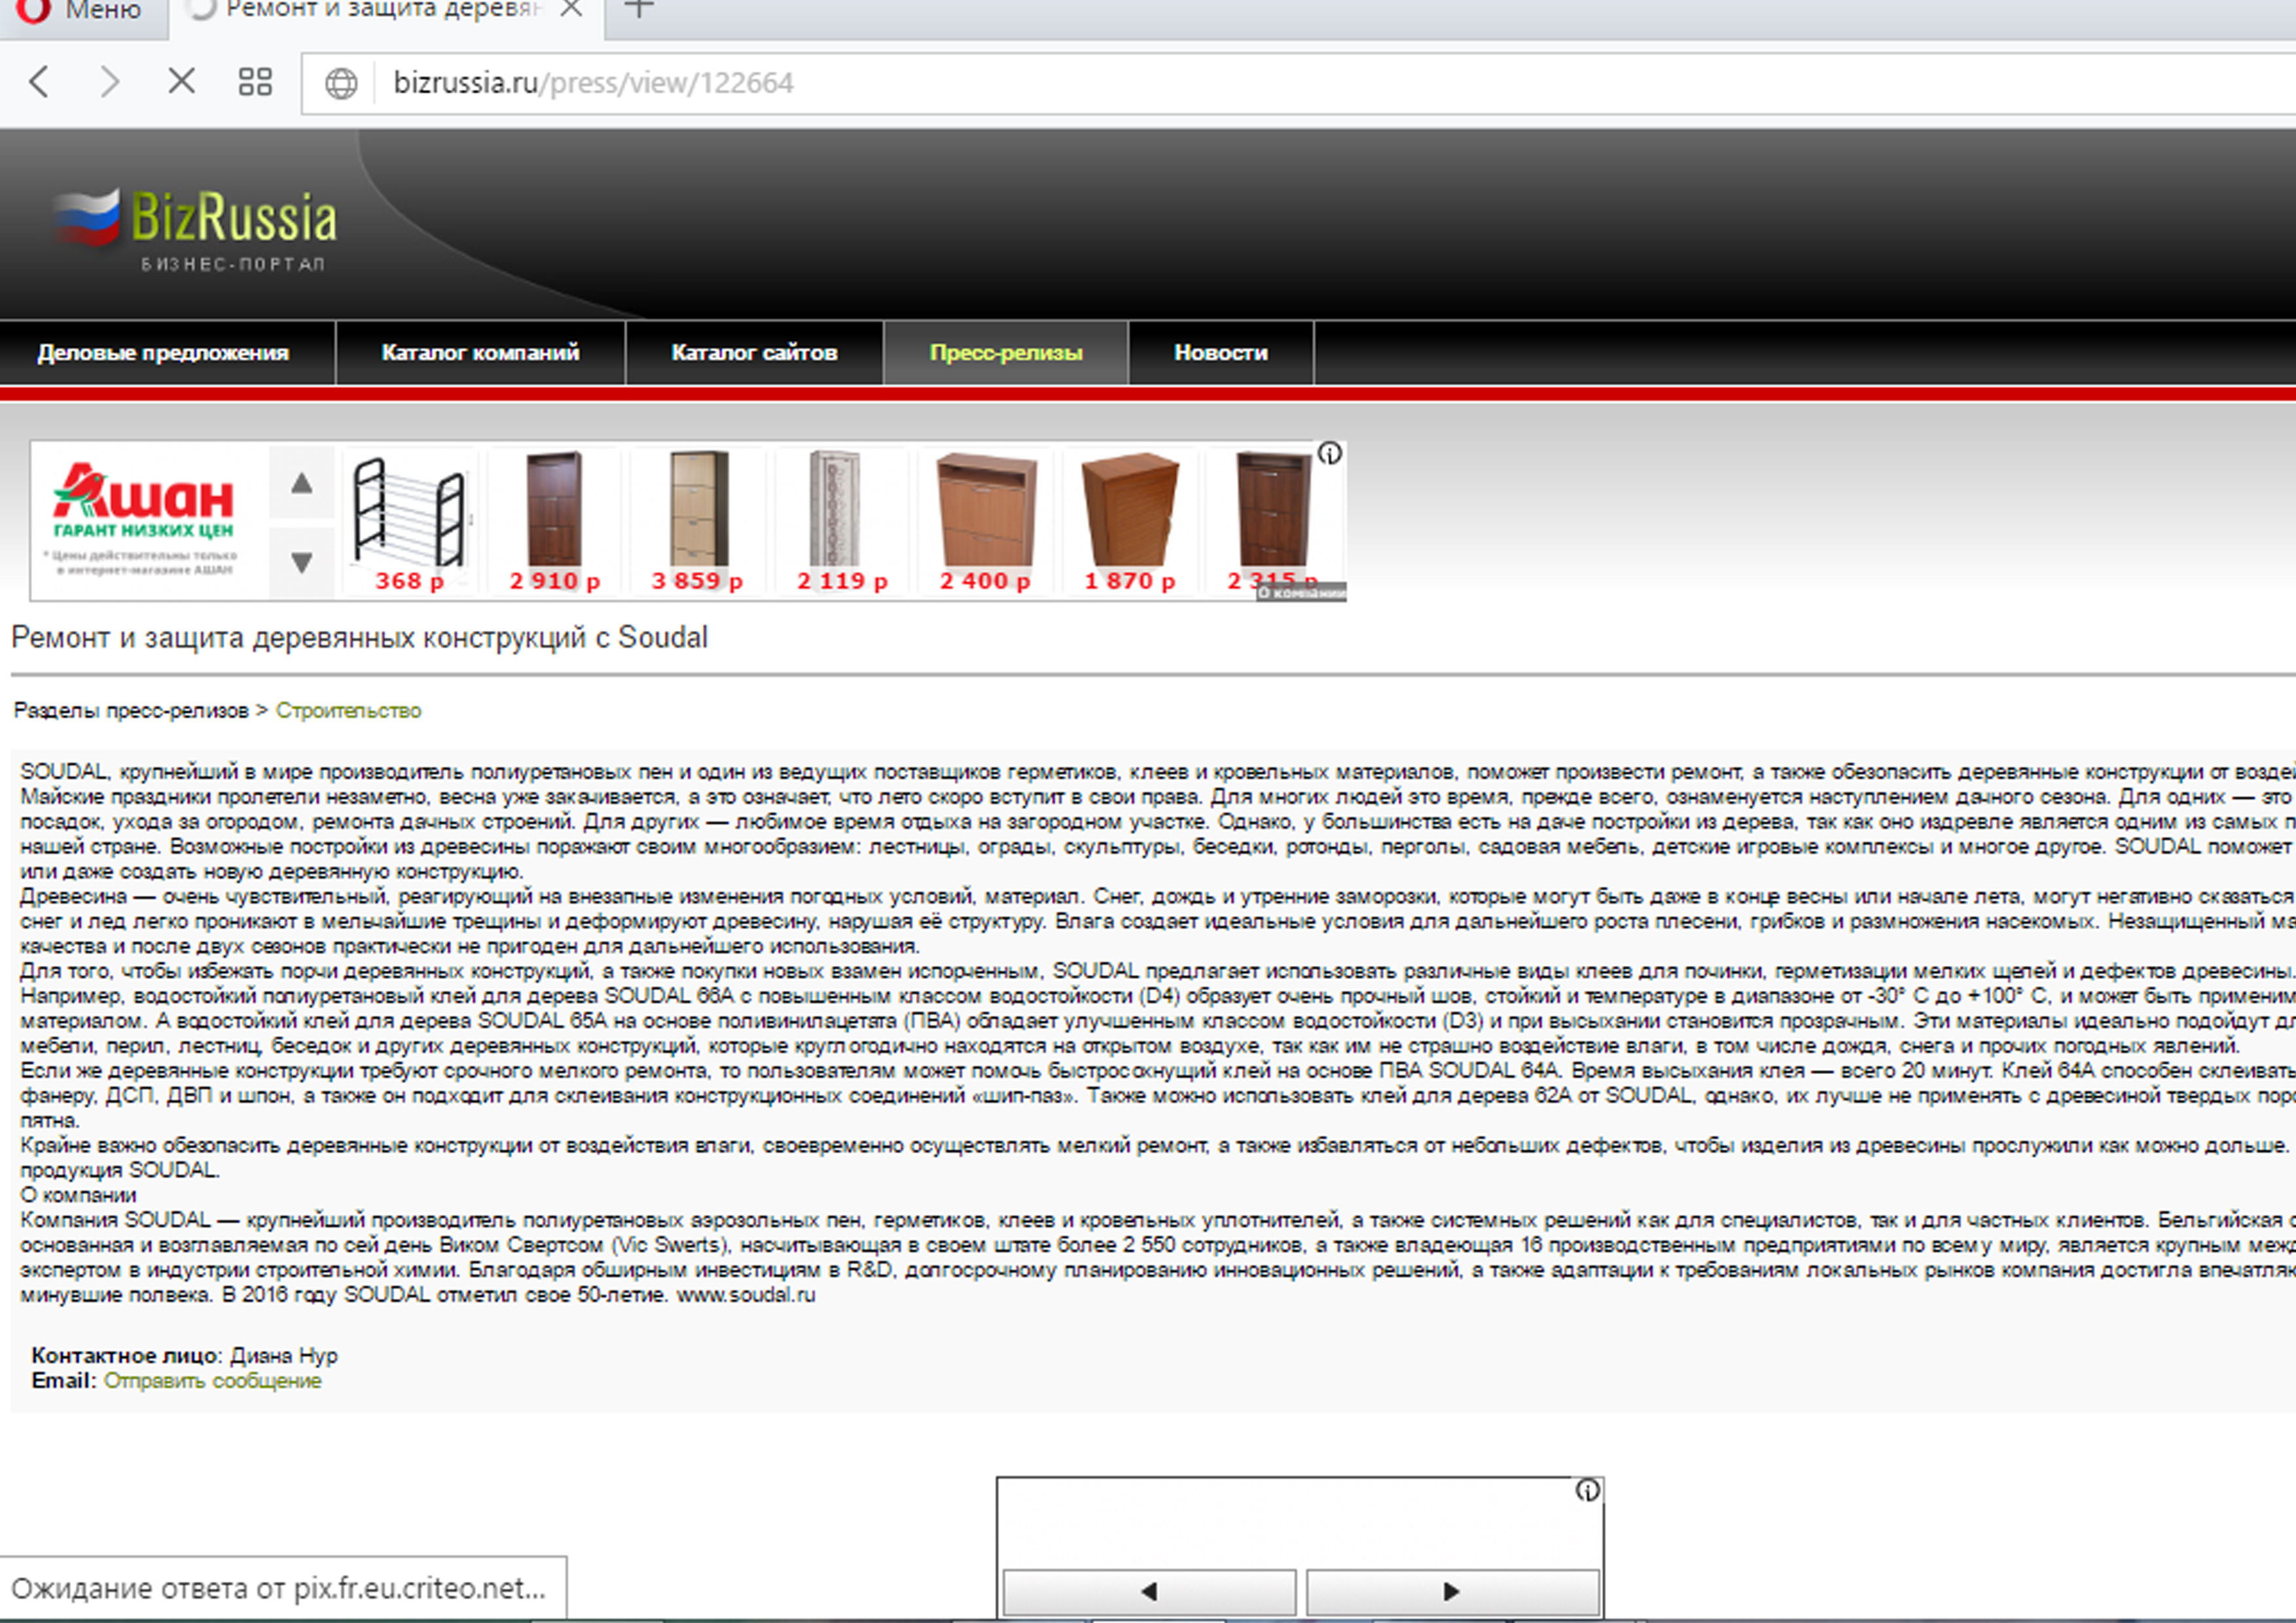Open the Строительство category link
Viewport: 2296px width, 1623px height.
click(348, 711)
